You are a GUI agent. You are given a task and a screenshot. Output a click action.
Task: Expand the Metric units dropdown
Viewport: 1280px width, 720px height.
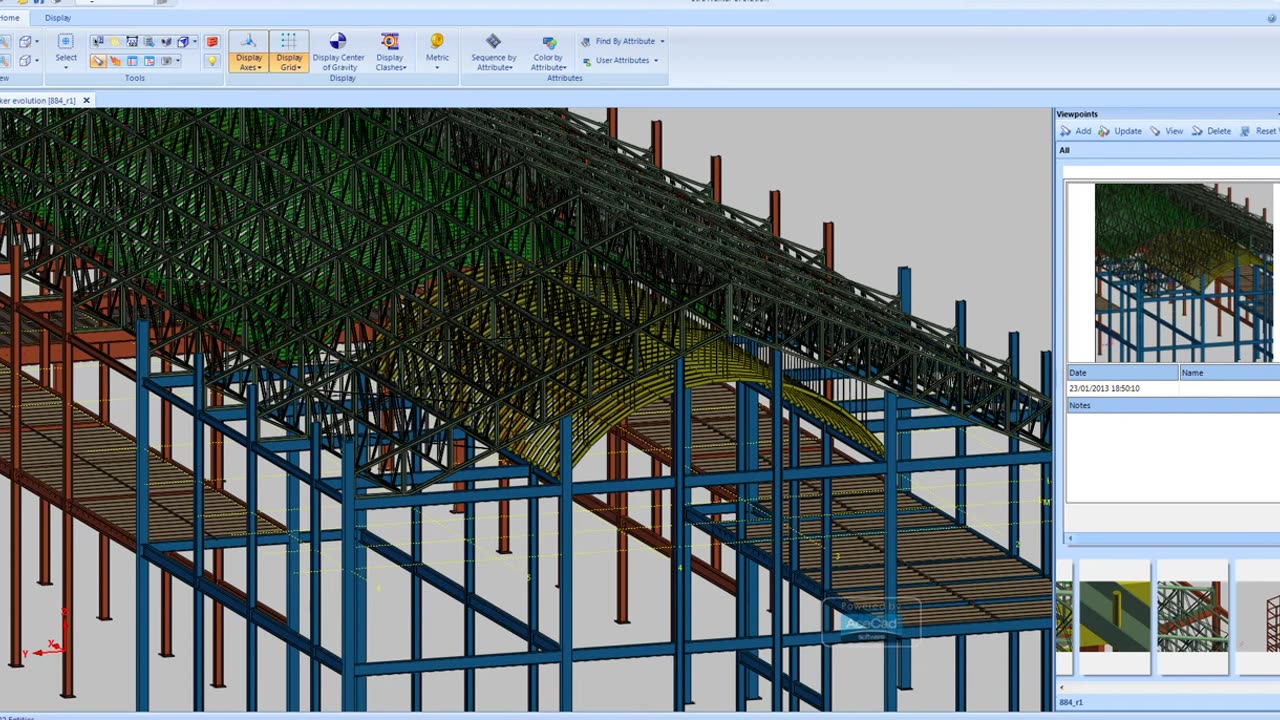tap(437, 68)
